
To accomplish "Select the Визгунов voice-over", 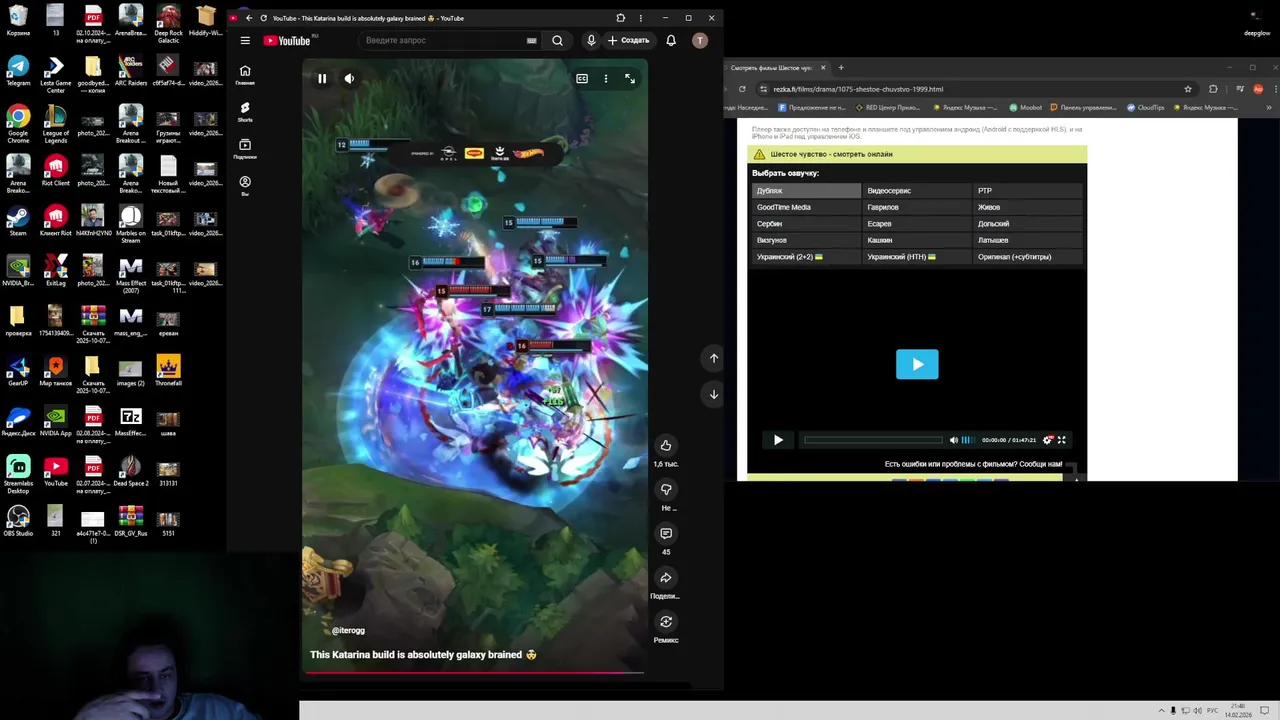I will click(x=806, y=240).
